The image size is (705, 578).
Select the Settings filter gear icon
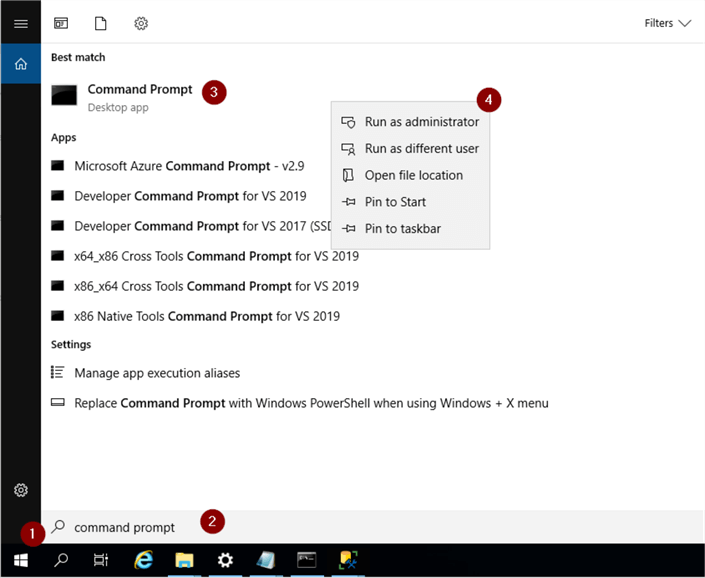pos(141,23)
